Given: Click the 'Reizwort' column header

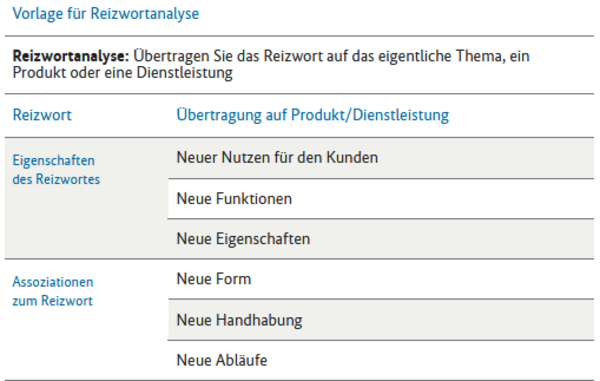Looking at the screenshot, I should tap(42, 115).
